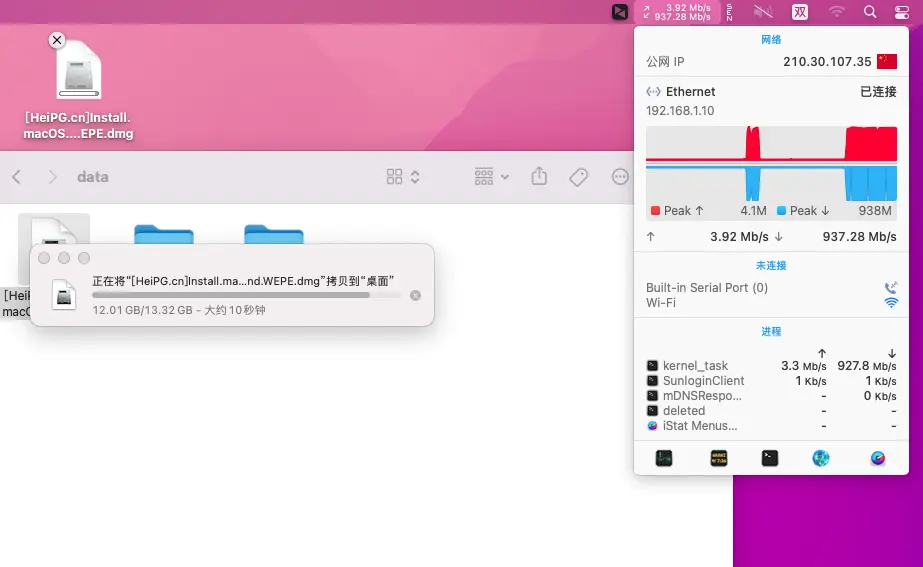Click the phone icon beside Serial Port
The width and height of the screenshot is (923, 567).
[891, 288]
